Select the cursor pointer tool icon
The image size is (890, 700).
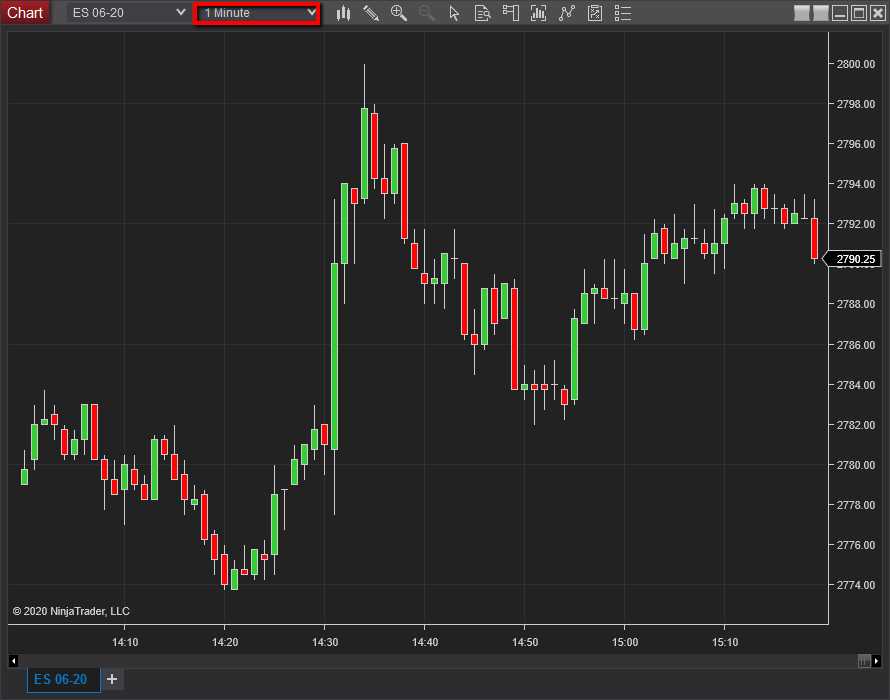454,13
